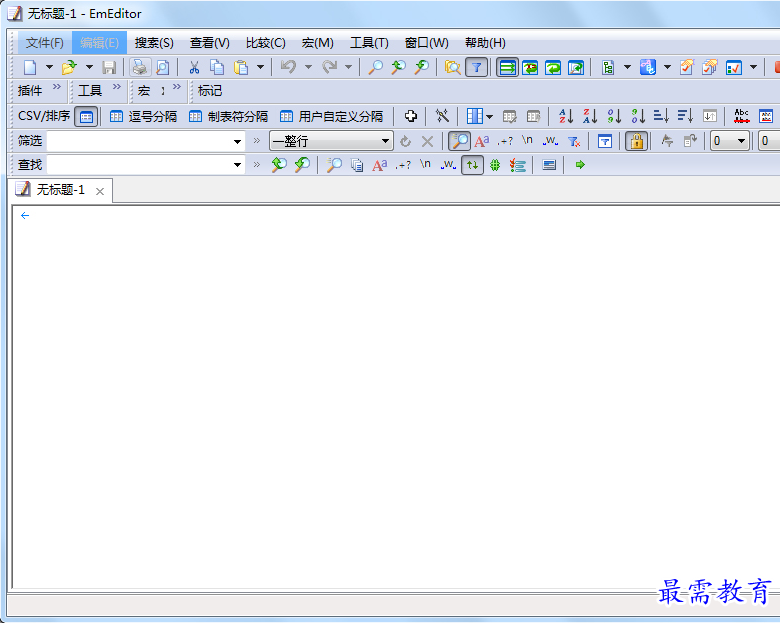Image resolution: width=780 pixels, height=623 pixels.
Task: Open the 帮助(H) menu
Action: pyautogui.click(x=485, y=43)
